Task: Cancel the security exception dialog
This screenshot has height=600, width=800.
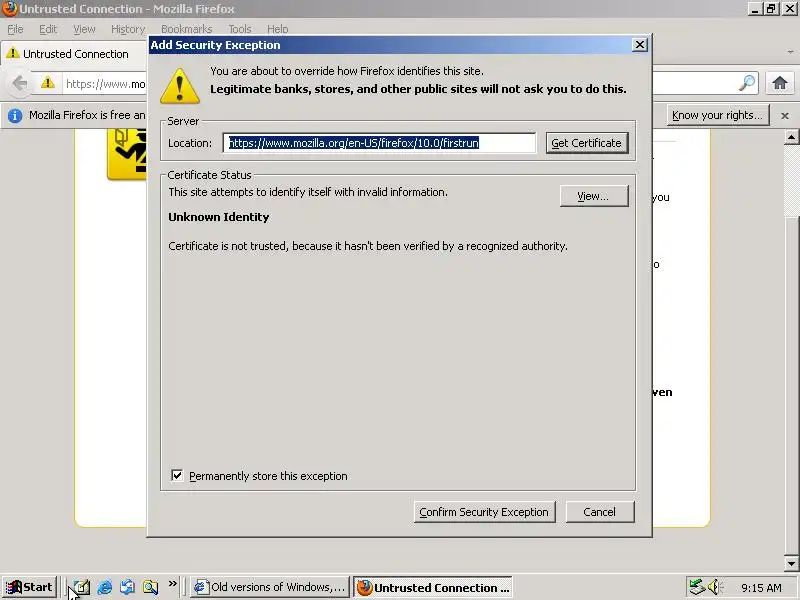Action: click(600, 512)
